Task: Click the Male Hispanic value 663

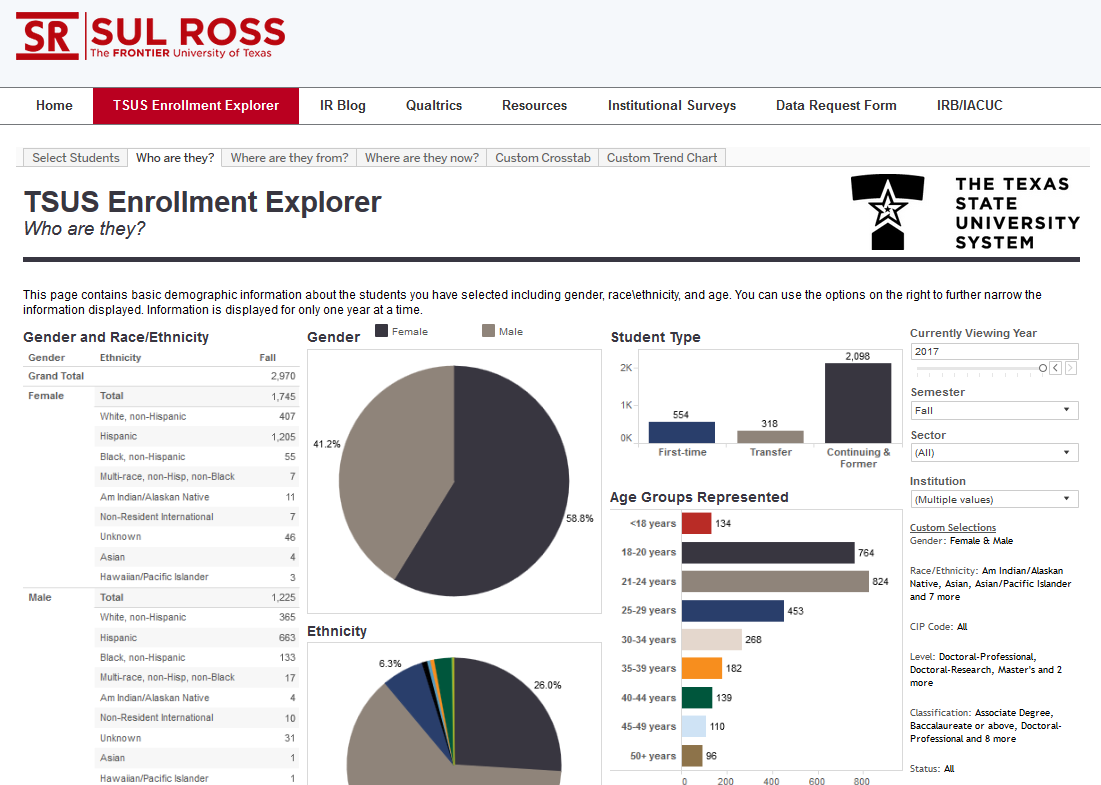Action: coord(287,638)
